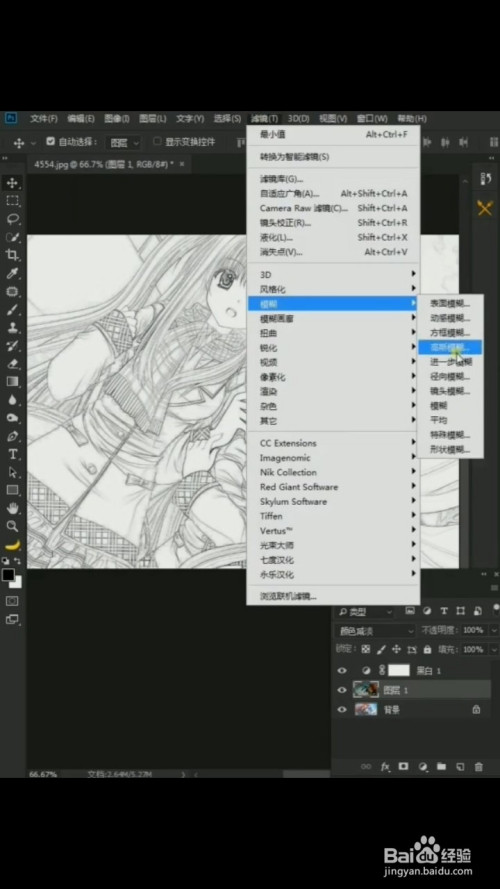Select the Gradient tool

coord(12,382)
